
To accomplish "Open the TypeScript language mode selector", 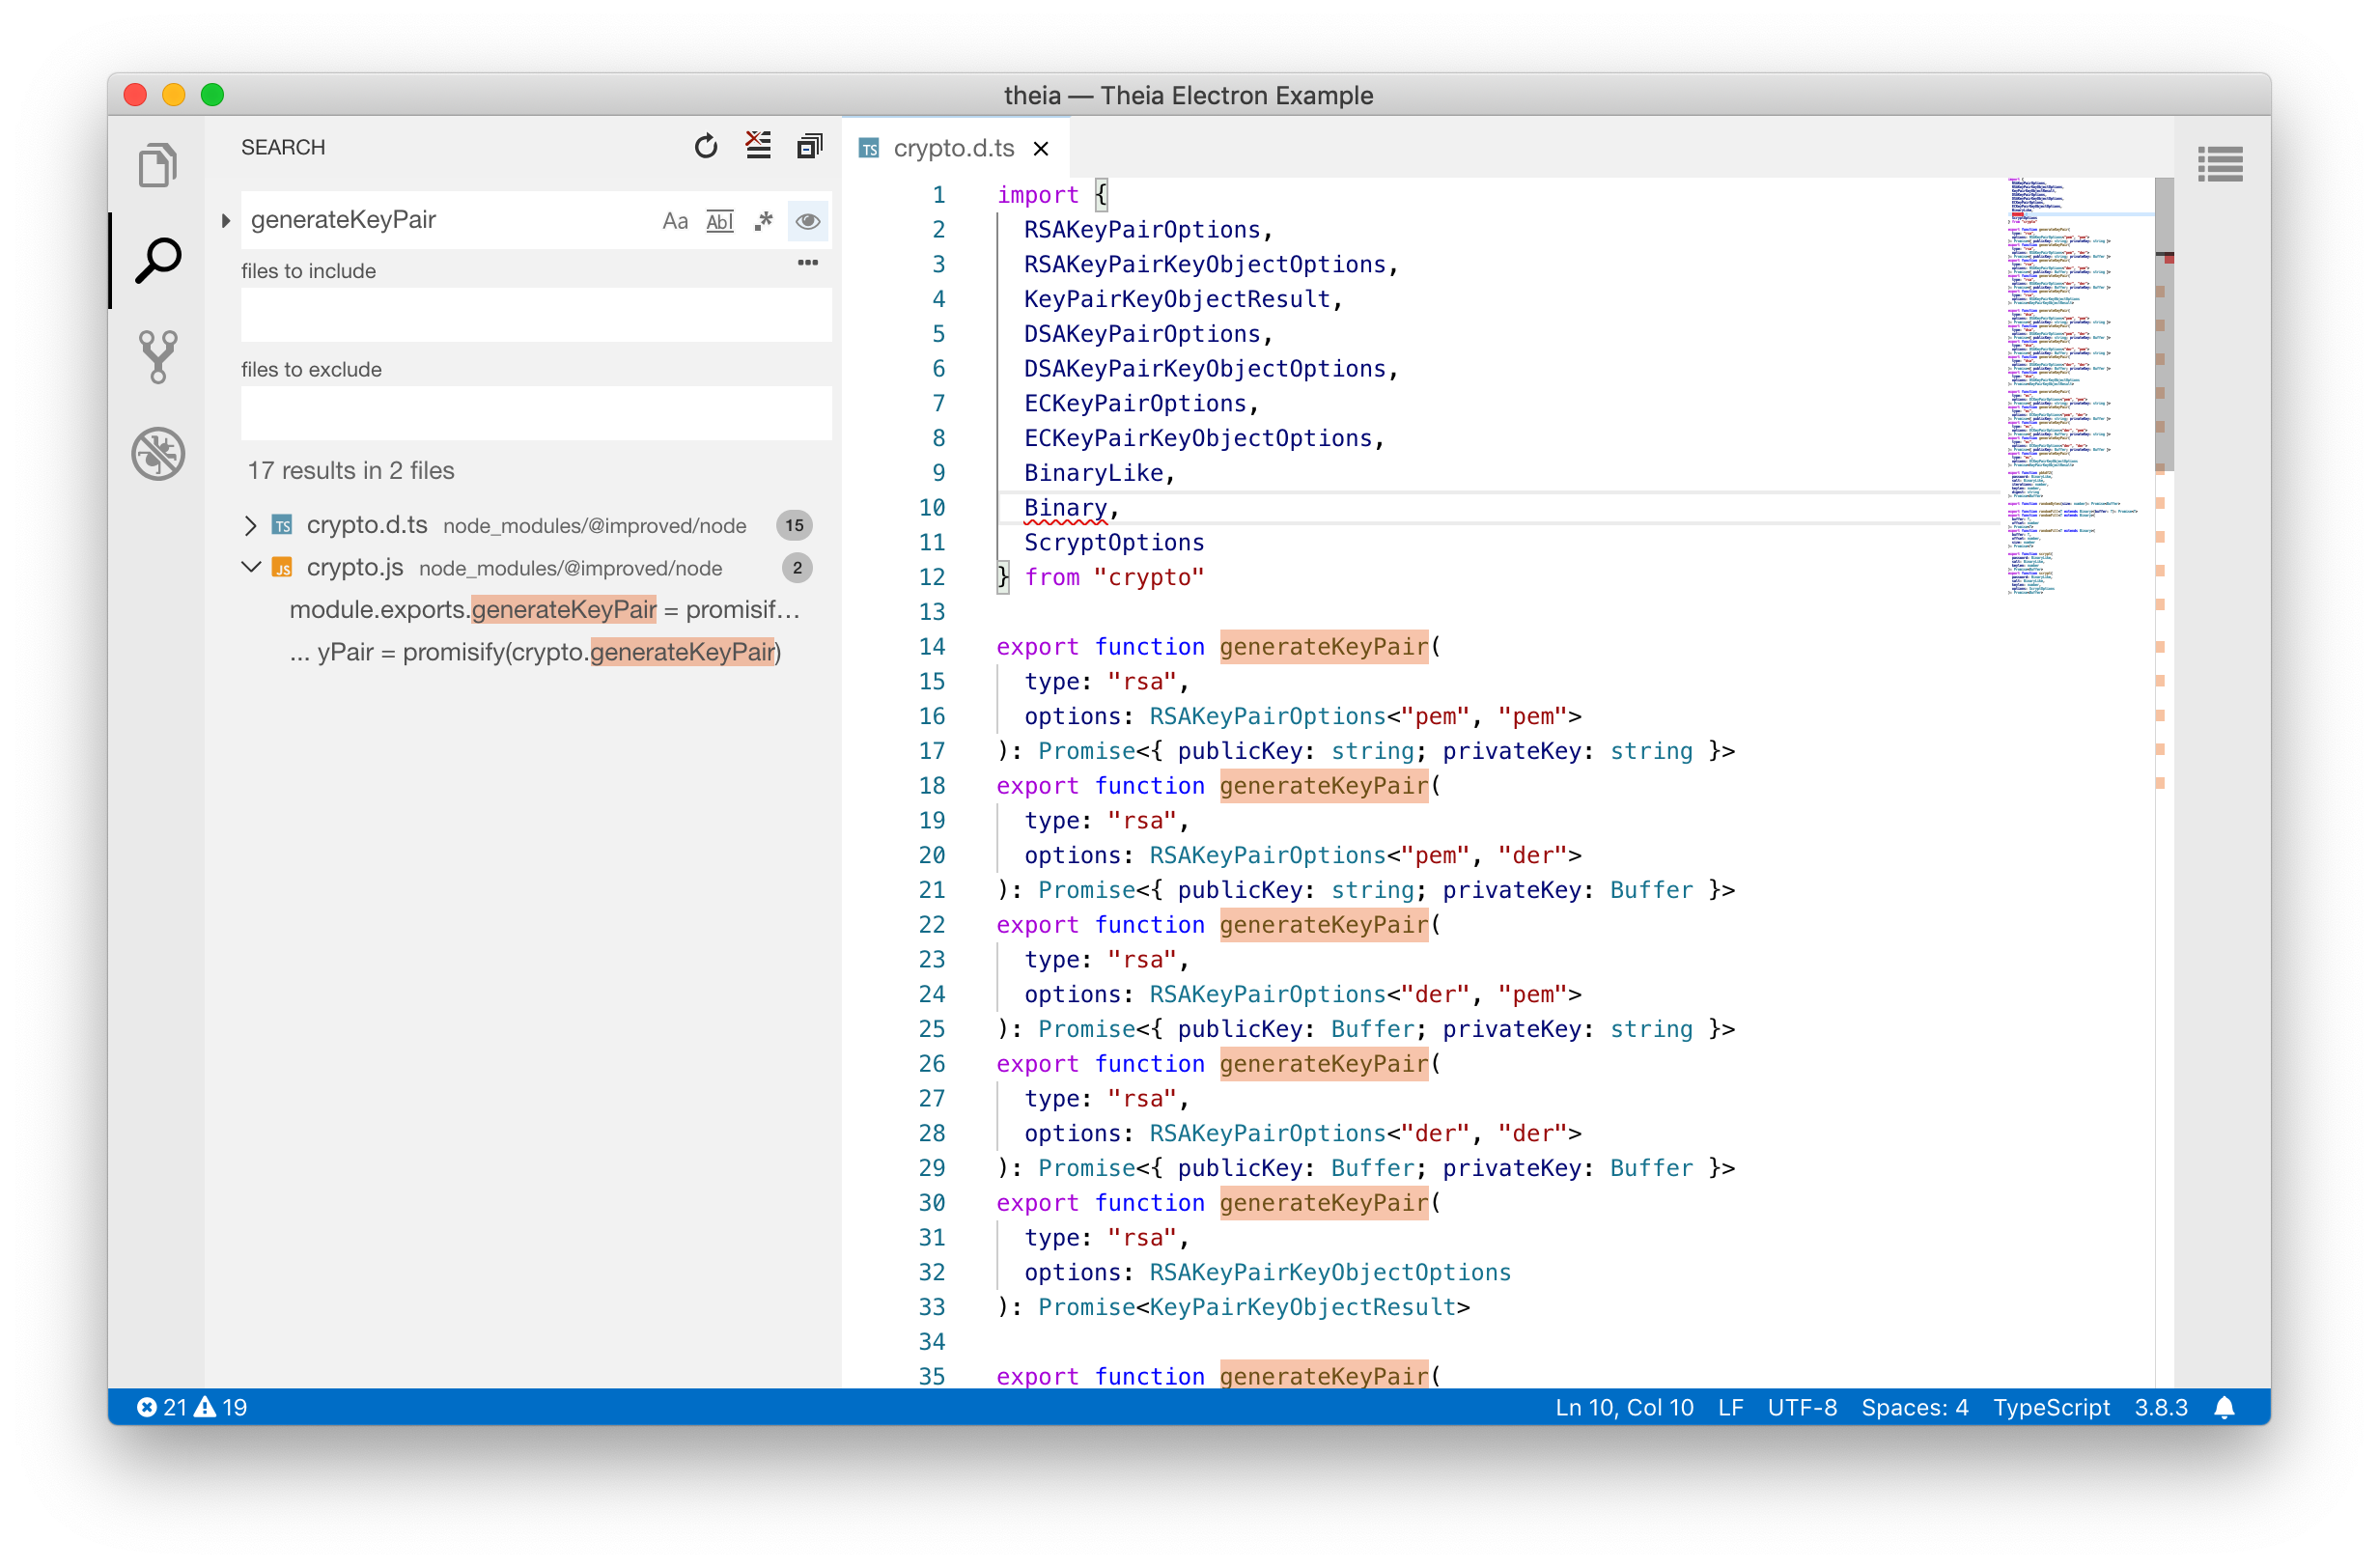I will (2050, 1407).
